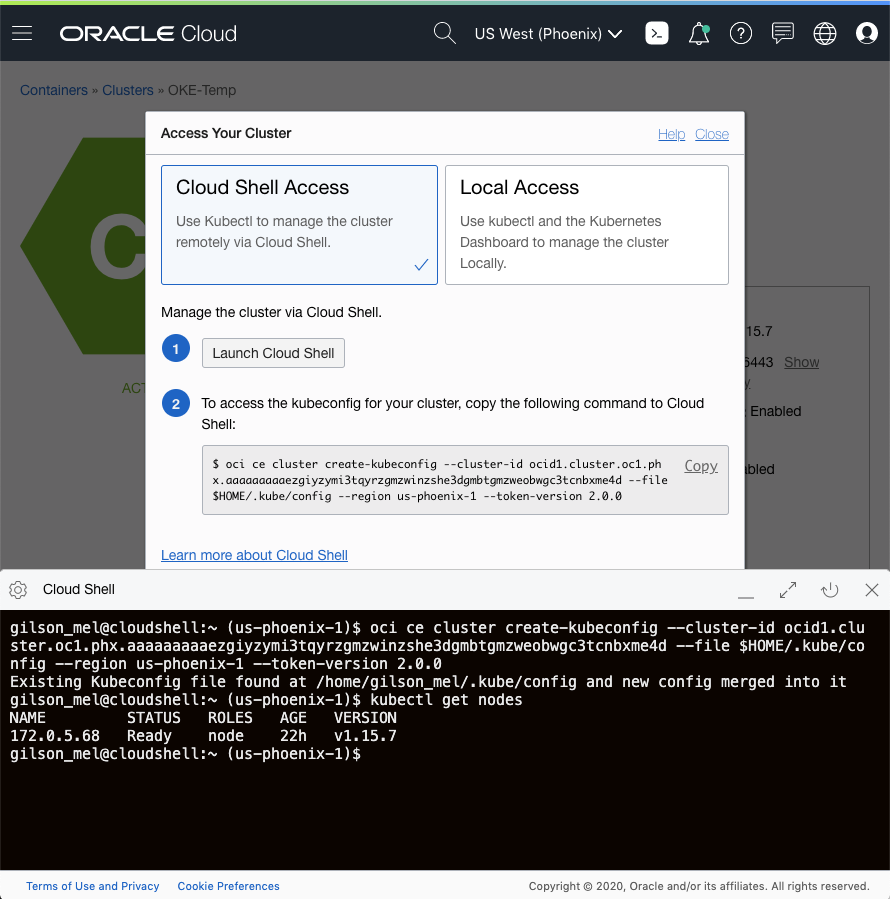Image resolution: width=890 pixels, height=899 pixels.
Task: Select the Cloud Shell Access option
Action: (x=299, y=222)
